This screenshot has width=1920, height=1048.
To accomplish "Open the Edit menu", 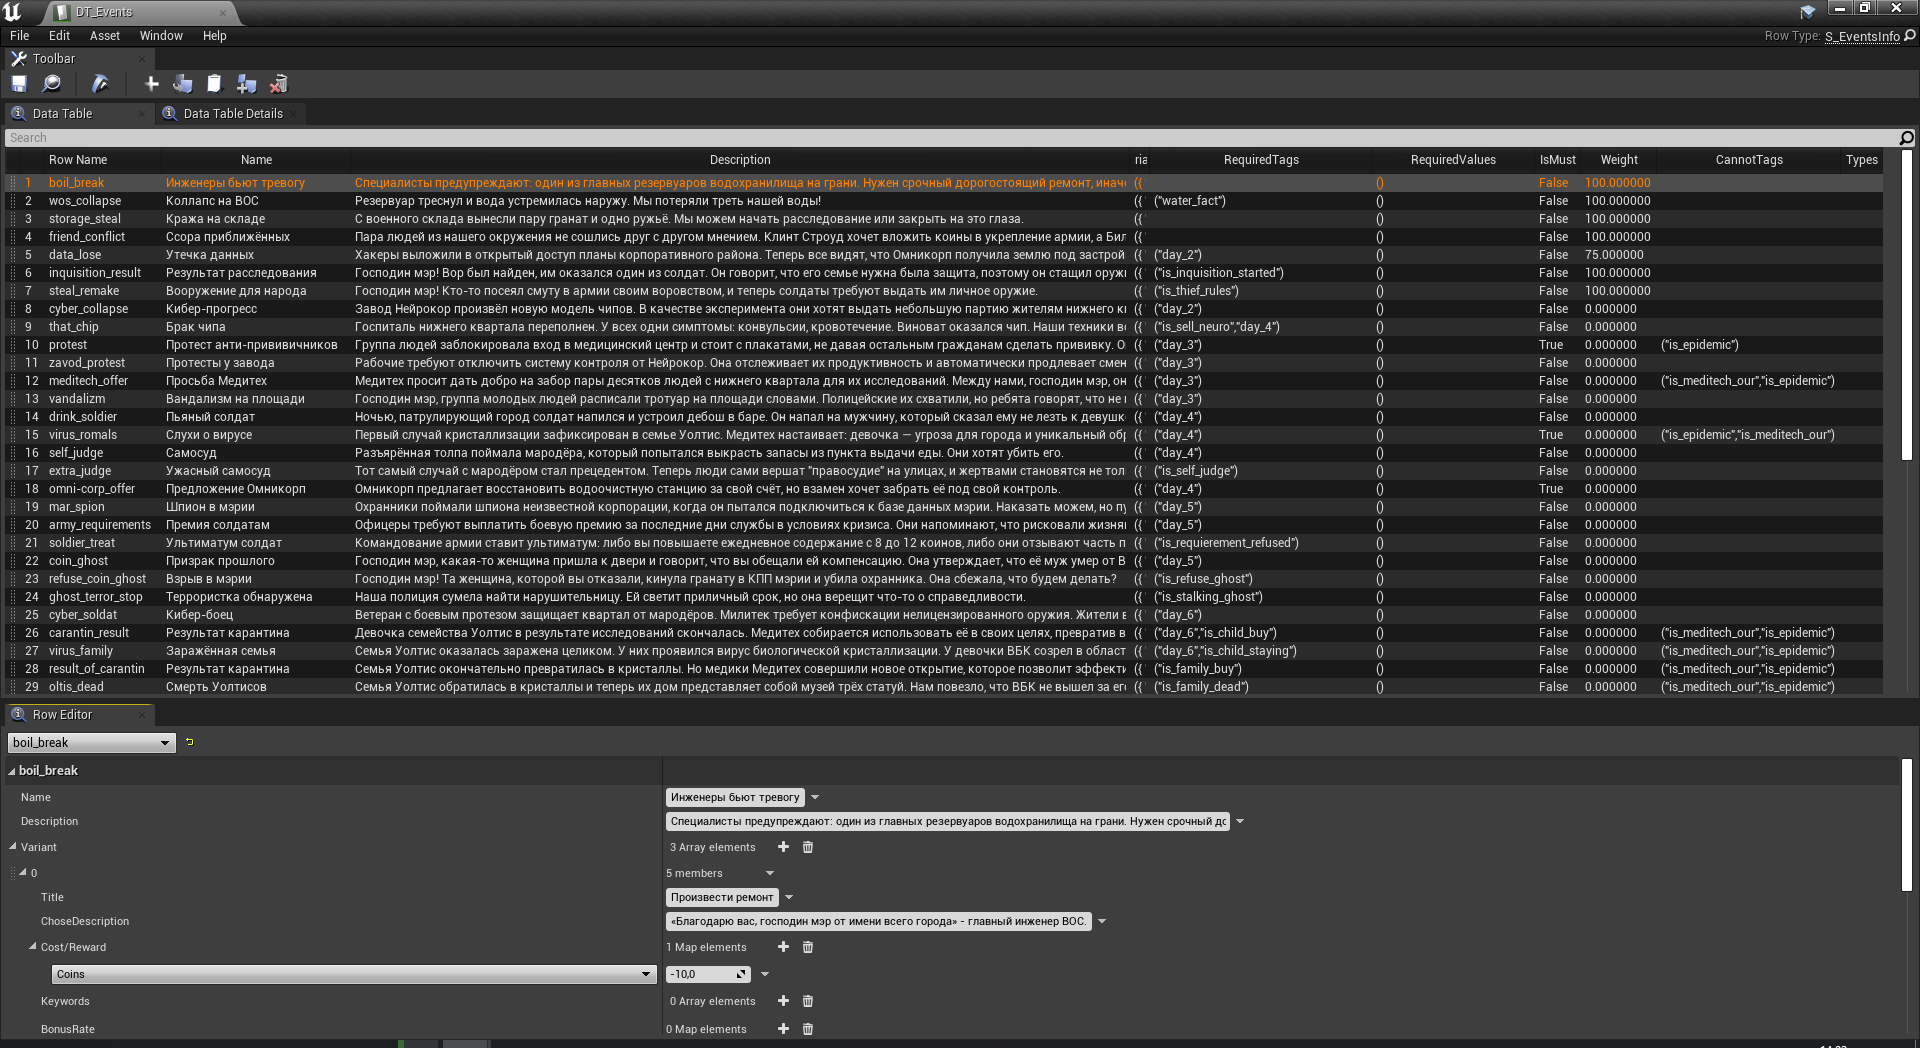I will tap(59, 36).
